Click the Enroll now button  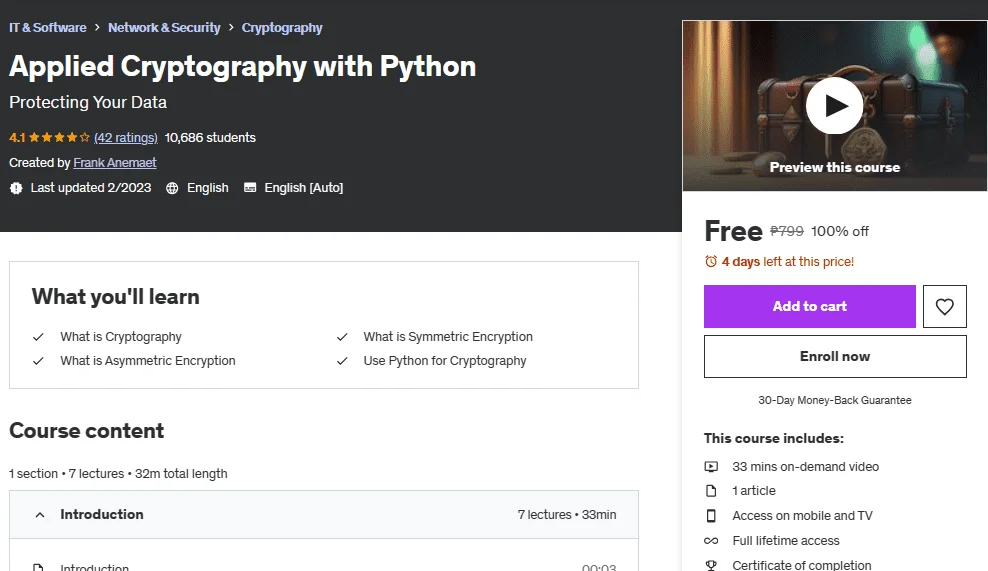pos(835,357)
